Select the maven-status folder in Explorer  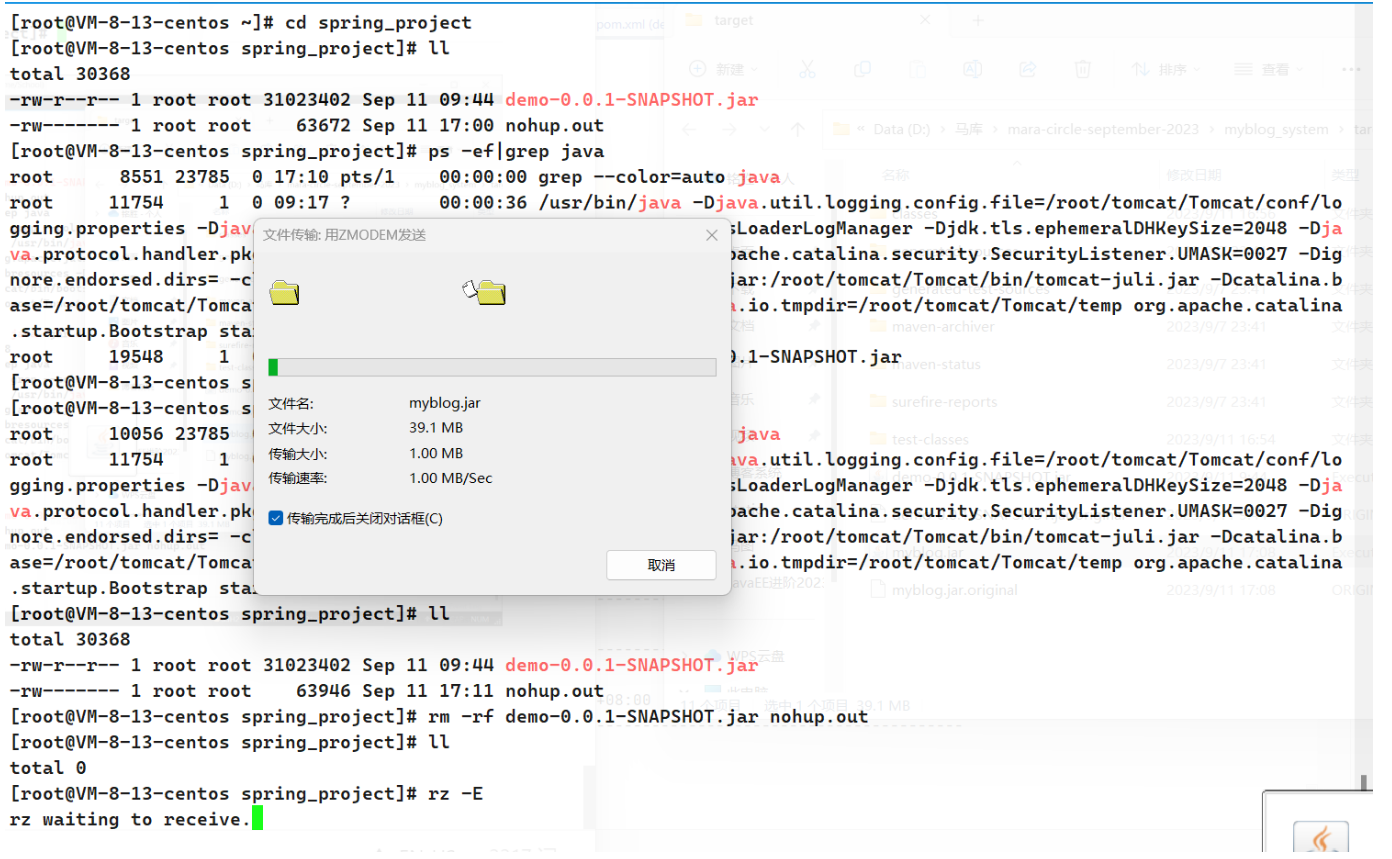(x=936, y=364)
